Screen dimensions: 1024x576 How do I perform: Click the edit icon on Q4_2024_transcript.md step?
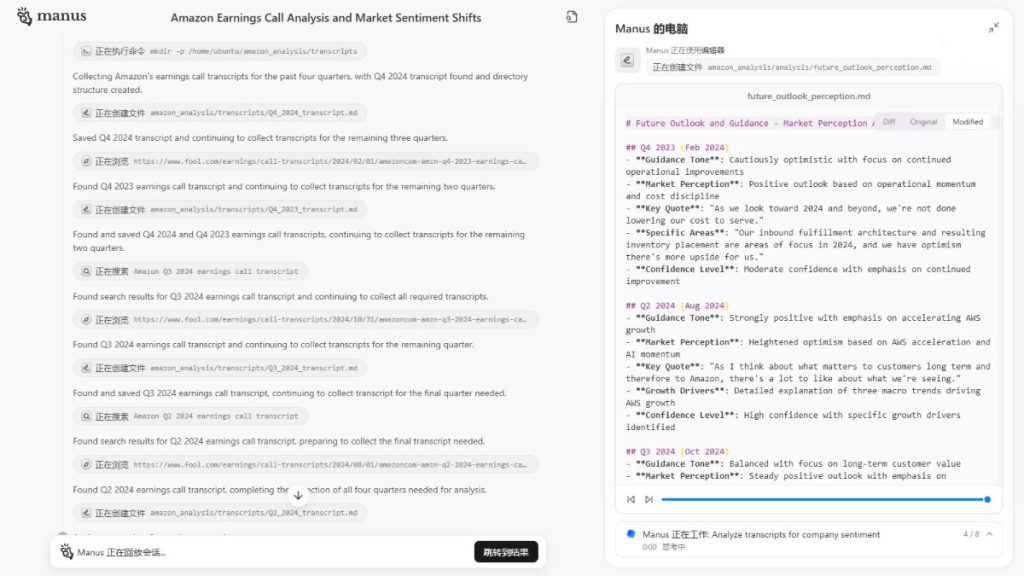pos(86,113)
